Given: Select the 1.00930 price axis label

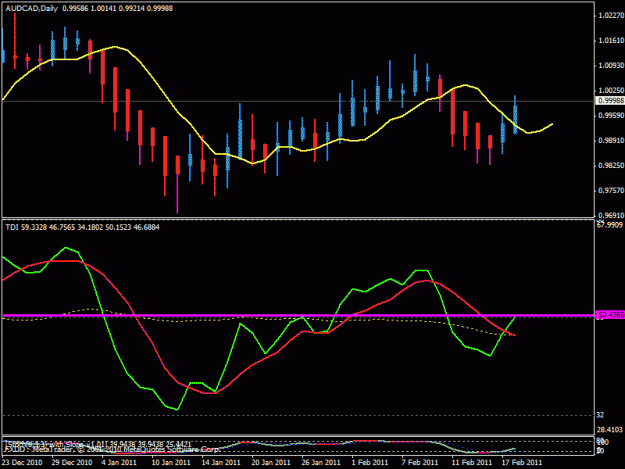Looking at the screenshot, I should pos(611,65).
